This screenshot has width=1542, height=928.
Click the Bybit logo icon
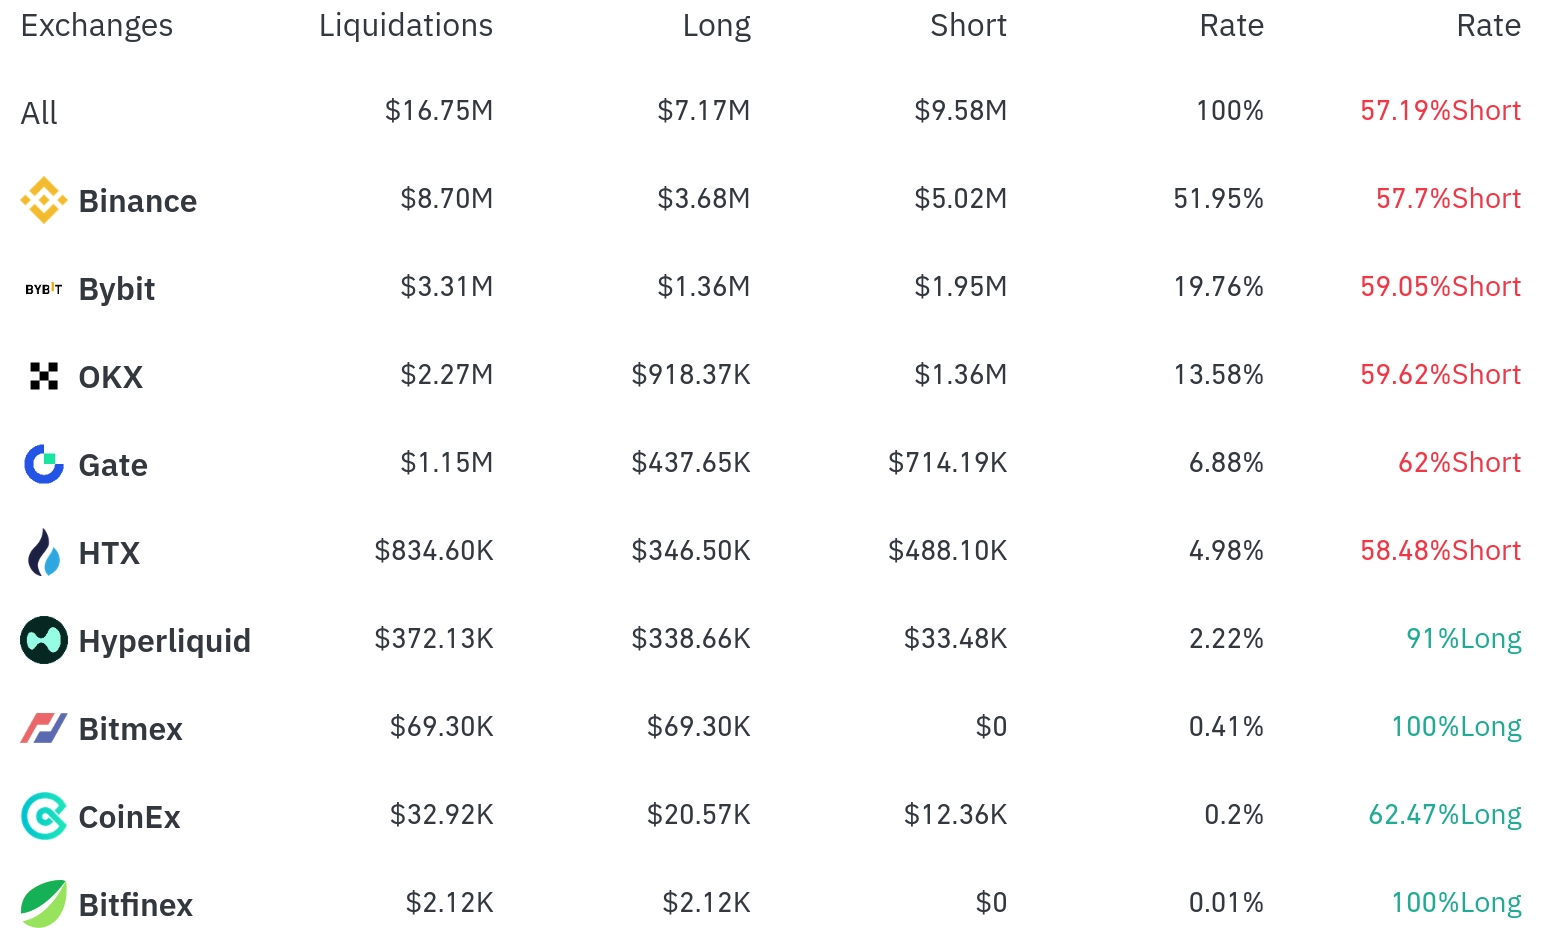[x=43, y=289]
